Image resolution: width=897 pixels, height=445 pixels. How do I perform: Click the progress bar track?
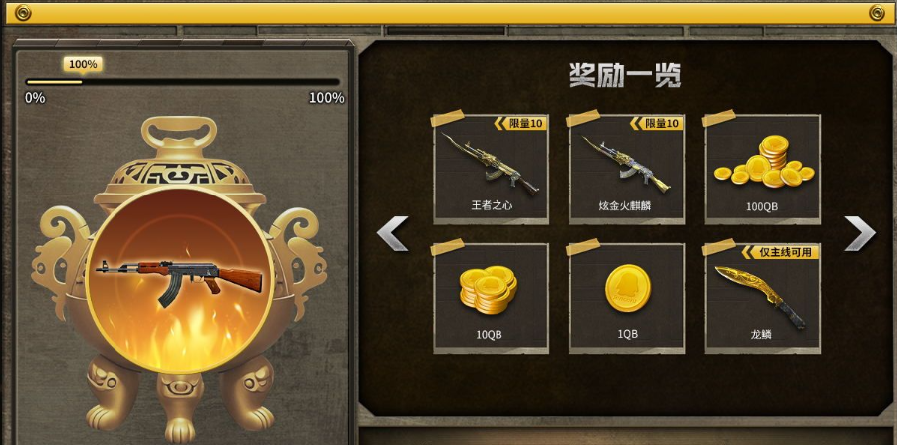click(182, 82)
